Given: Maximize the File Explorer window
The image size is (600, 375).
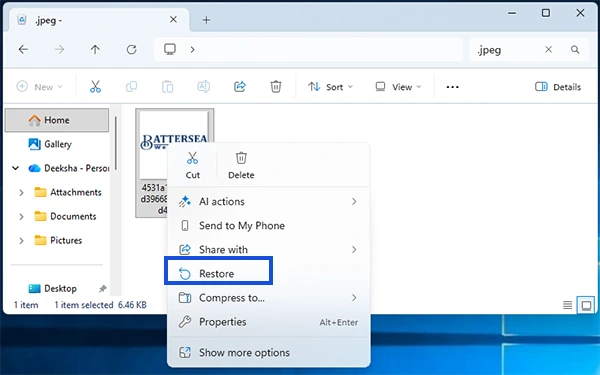Looking at the screenshot, I should coord(546,13).
